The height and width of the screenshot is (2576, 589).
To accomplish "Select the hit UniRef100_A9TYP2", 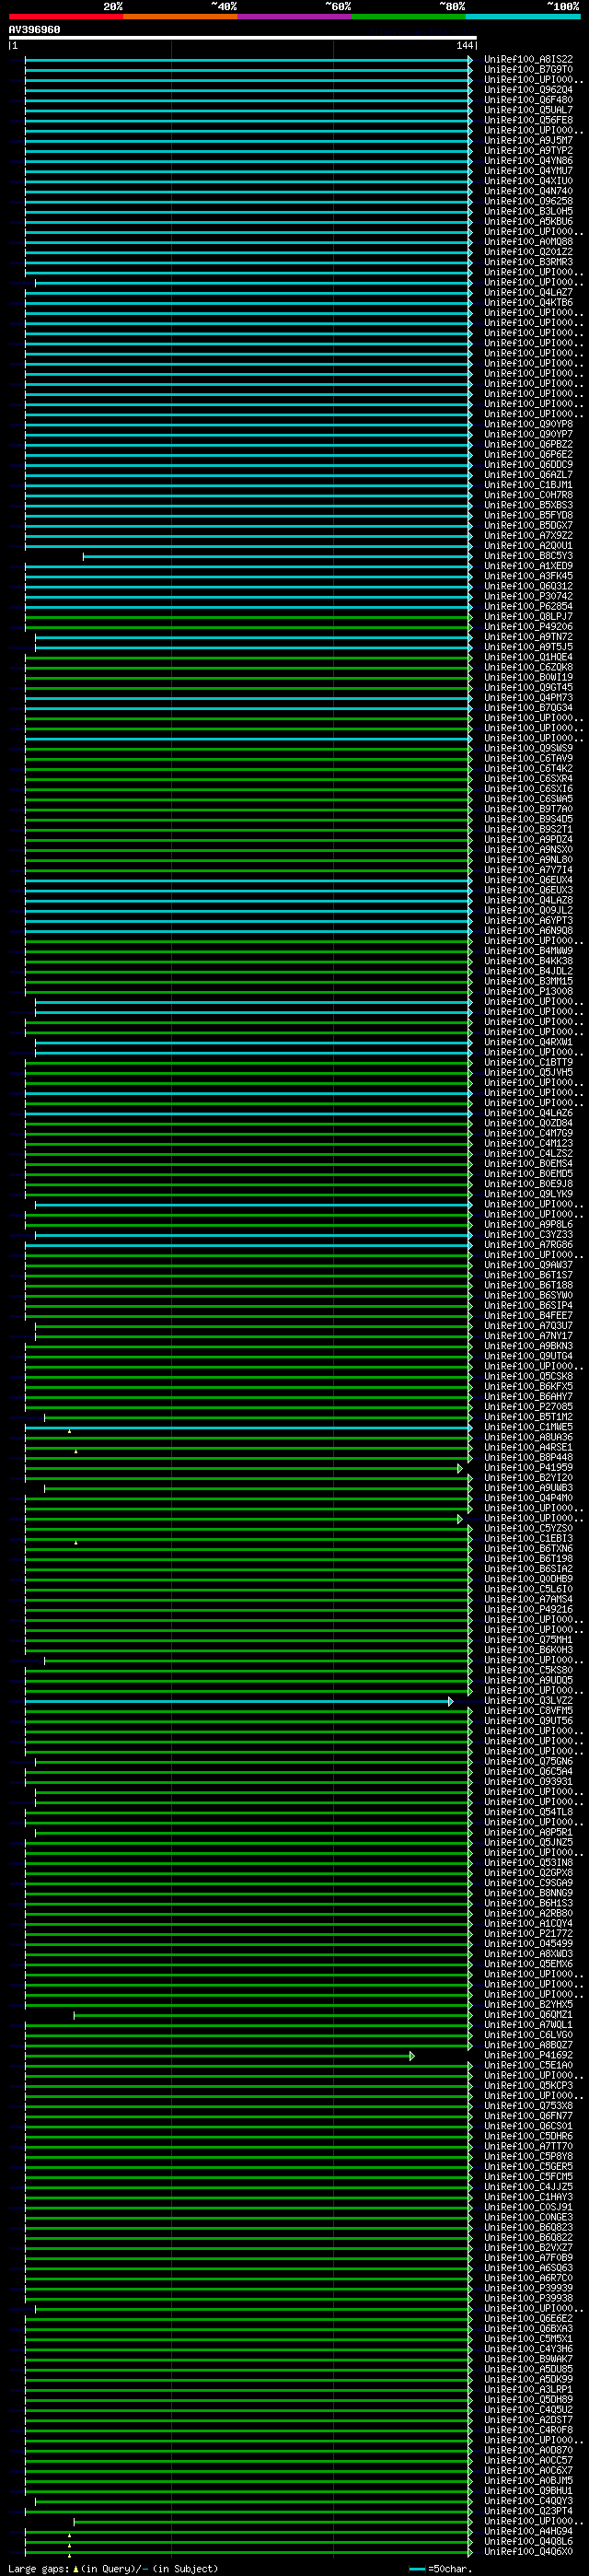I will [529, 151].
